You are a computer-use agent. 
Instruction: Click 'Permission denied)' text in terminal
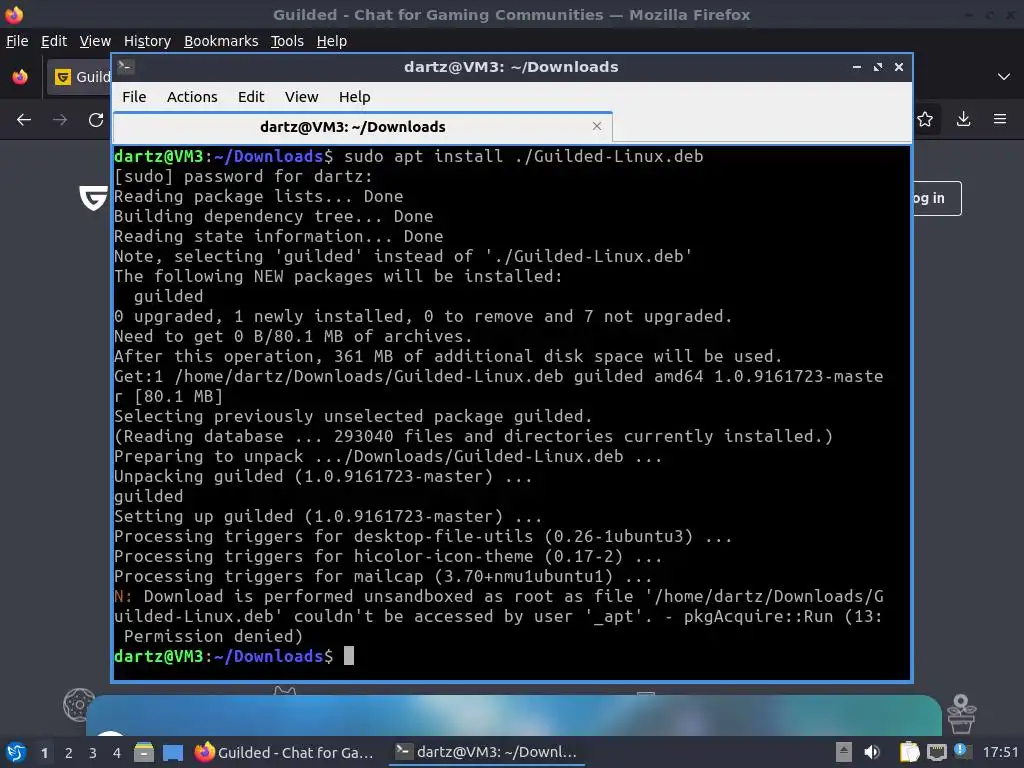[x=213, y=636]
